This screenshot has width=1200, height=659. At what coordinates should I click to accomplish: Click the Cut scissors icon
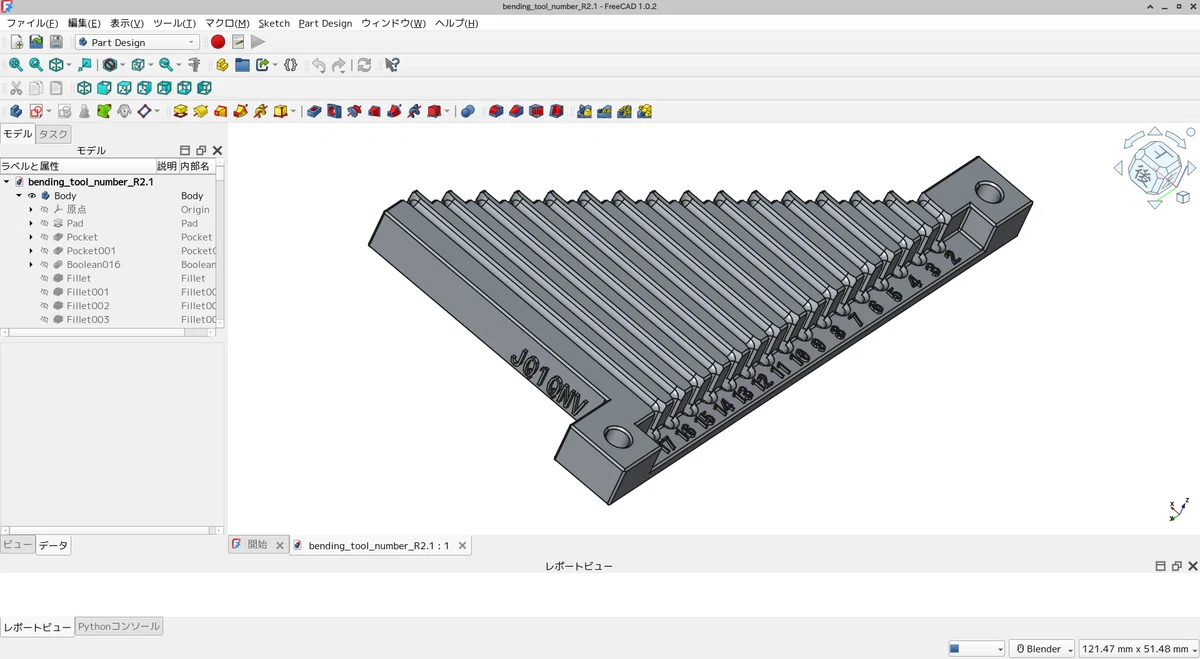[16, 88]
